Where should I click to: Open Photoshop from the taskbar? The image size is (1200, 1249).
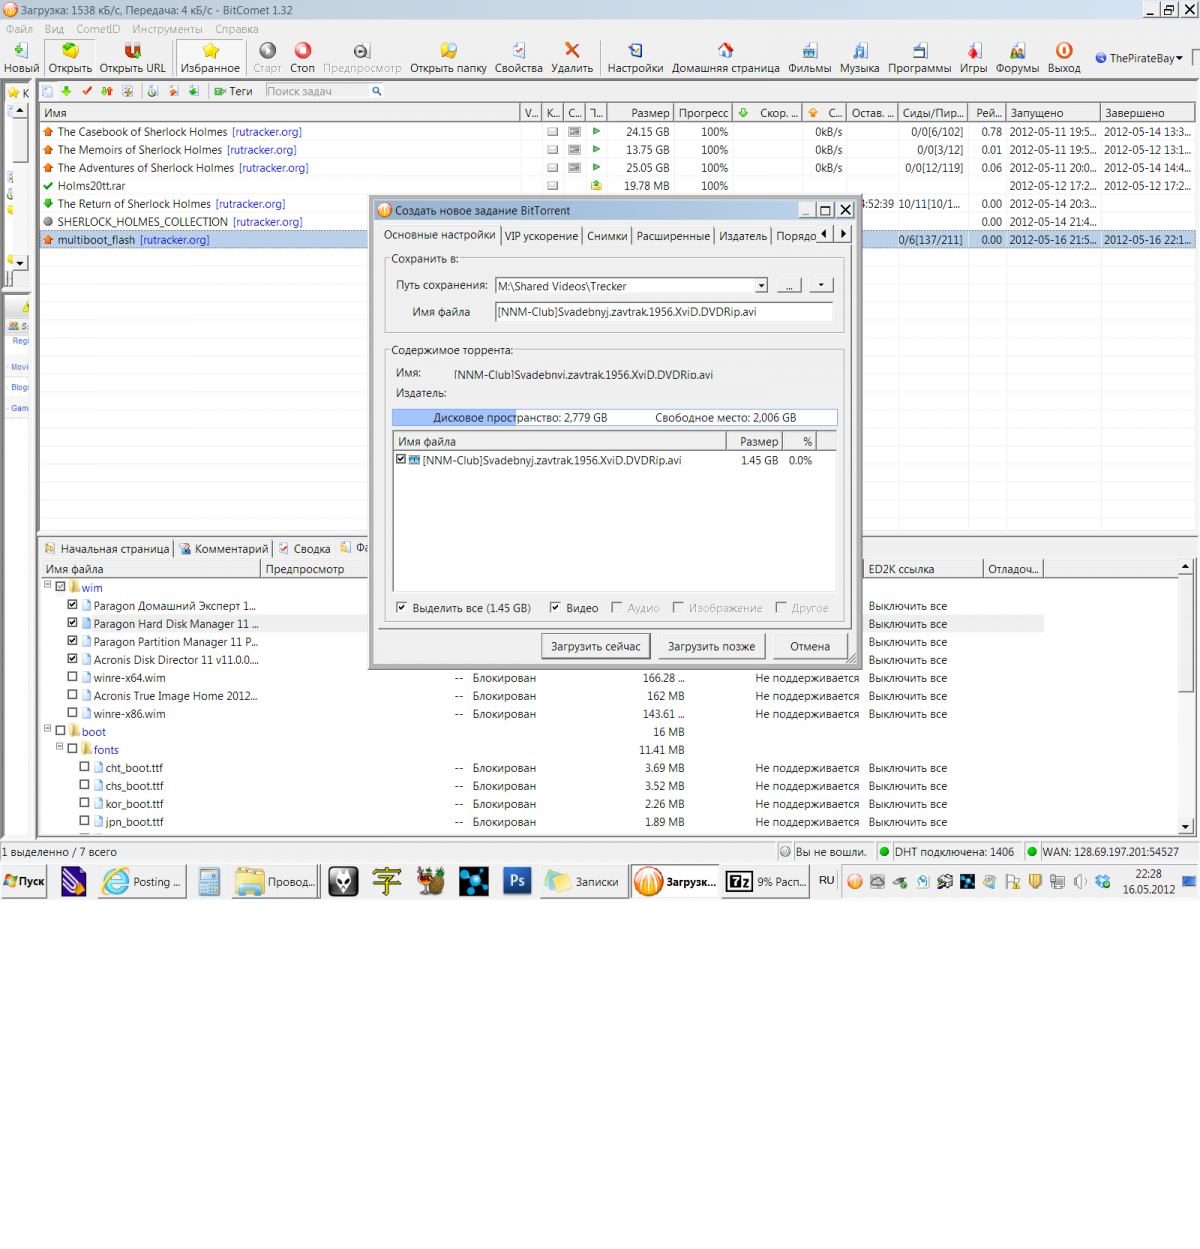pyautogui.click(x=517, y=881)
